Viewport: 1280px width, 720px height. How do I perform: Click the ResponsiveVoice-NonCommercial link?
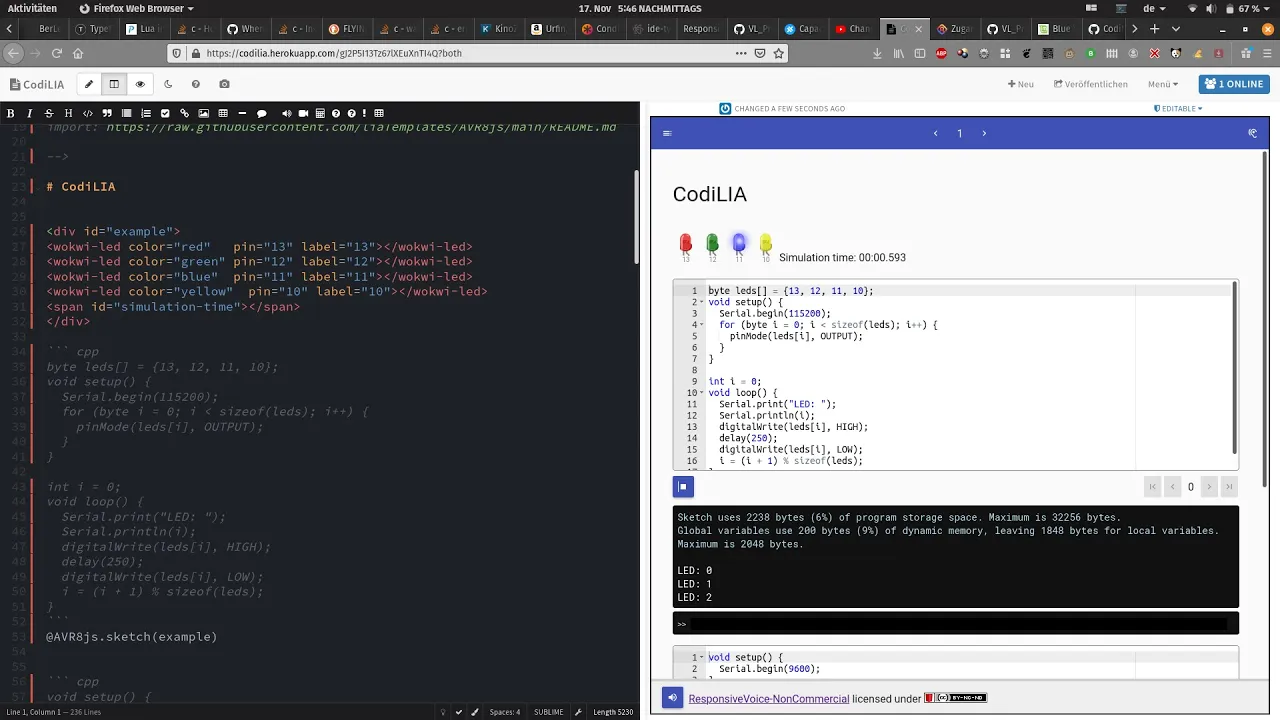coord(769,699)
